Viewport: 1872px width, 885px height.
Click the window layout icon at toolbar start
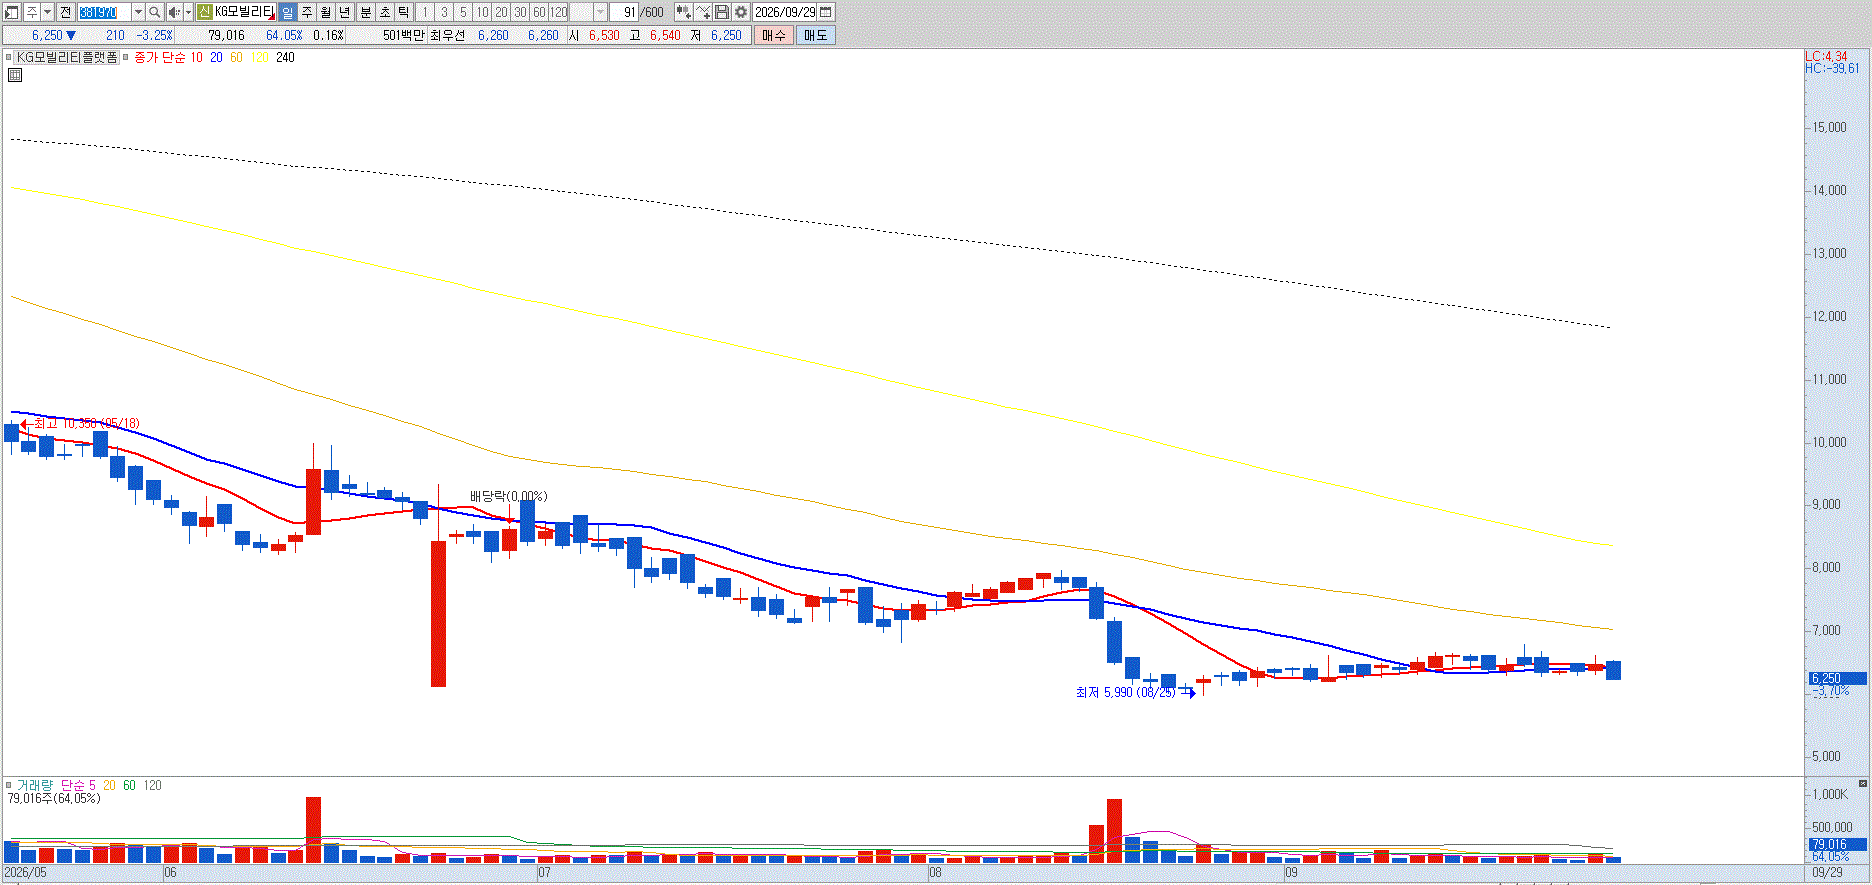click(x=12, y=12)
